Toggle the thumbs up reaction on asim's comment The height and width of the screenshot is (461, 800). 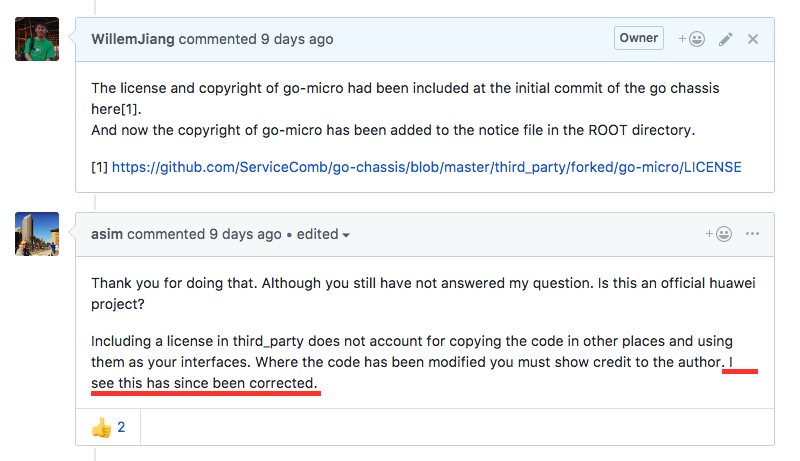pos(108,427)
